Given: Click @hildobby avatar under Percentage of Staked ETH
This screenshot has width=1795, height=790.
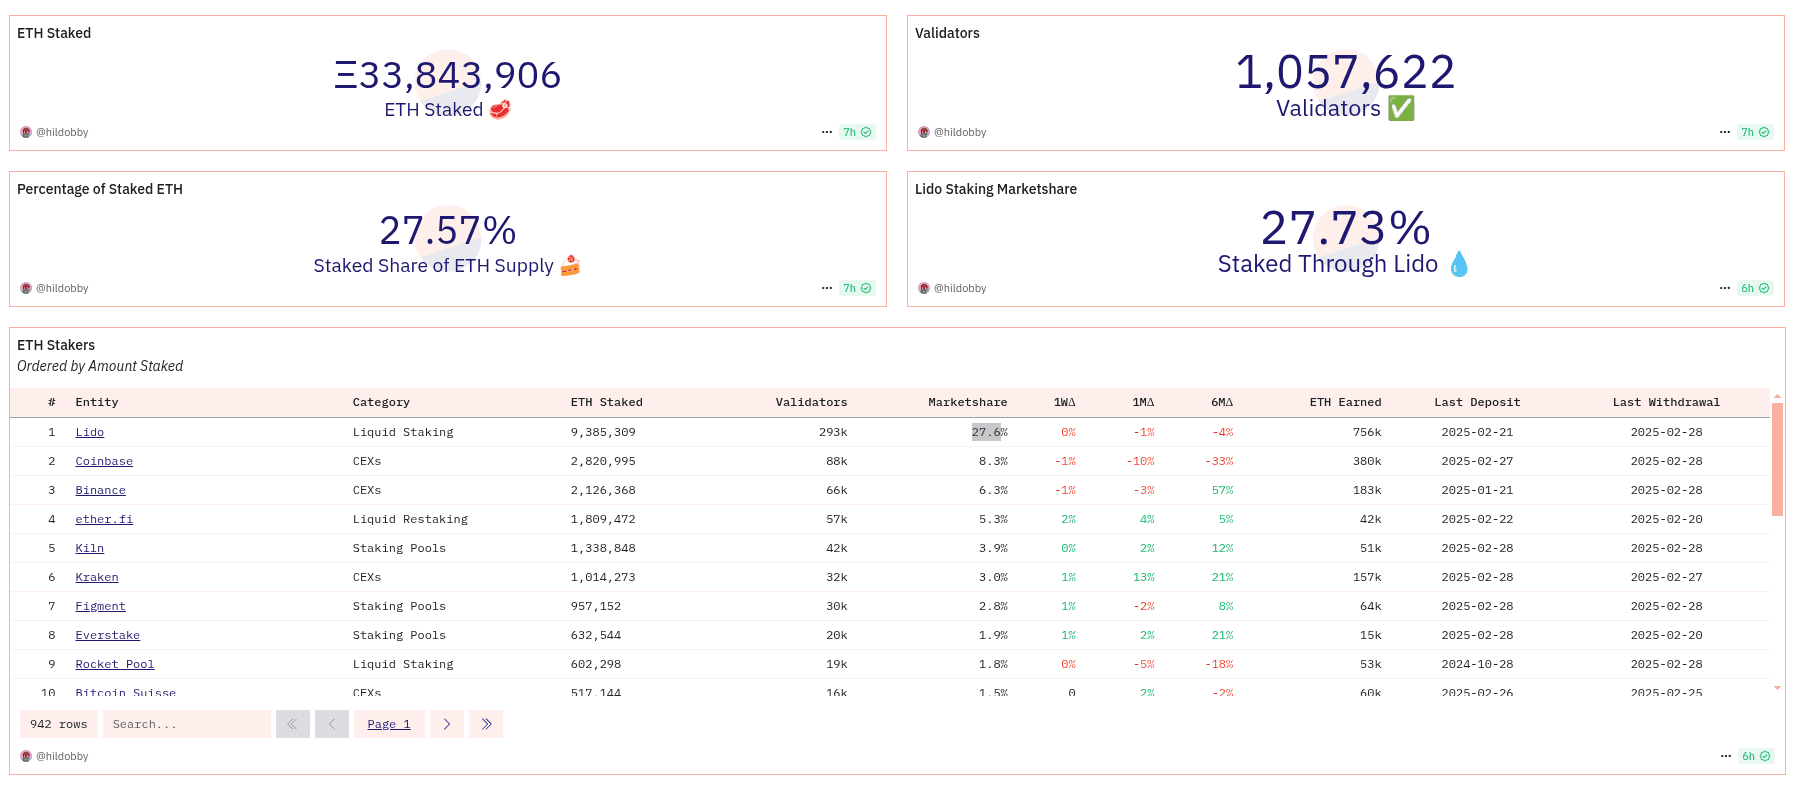Looking at the screenshot, I should point(26,288).
